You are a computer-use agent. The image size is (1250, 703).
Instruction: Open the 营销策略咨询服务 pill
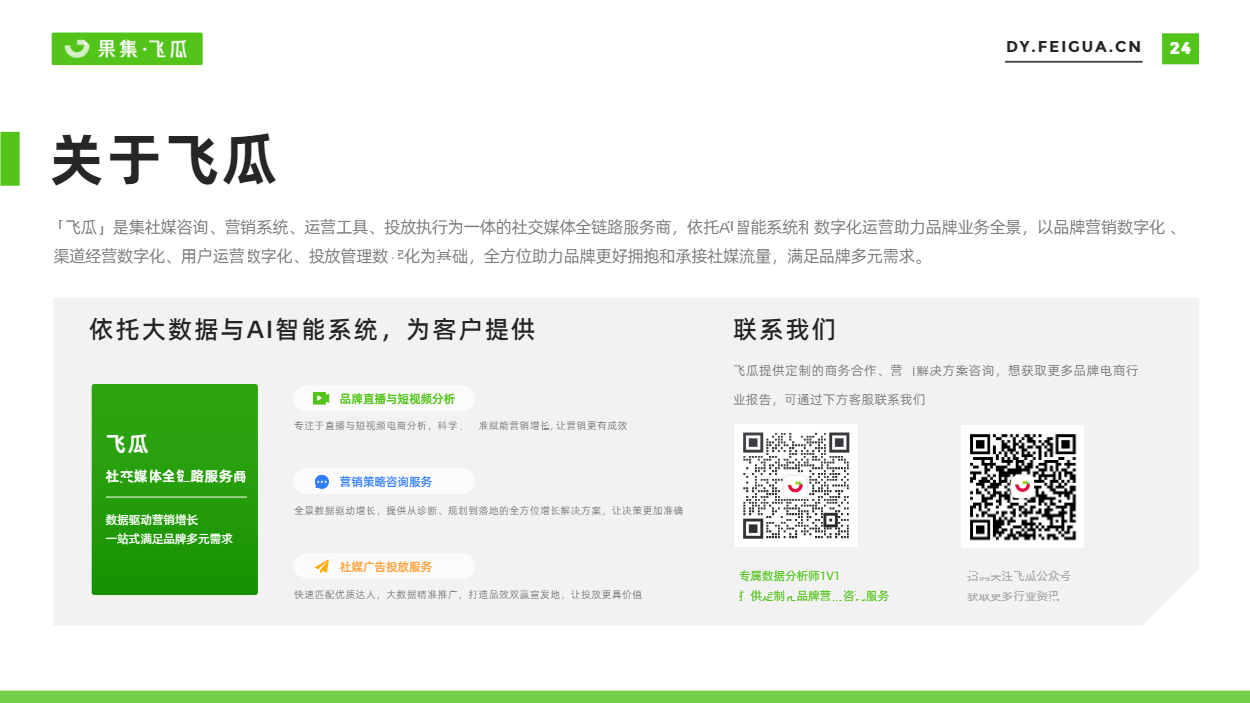point(384,481)
